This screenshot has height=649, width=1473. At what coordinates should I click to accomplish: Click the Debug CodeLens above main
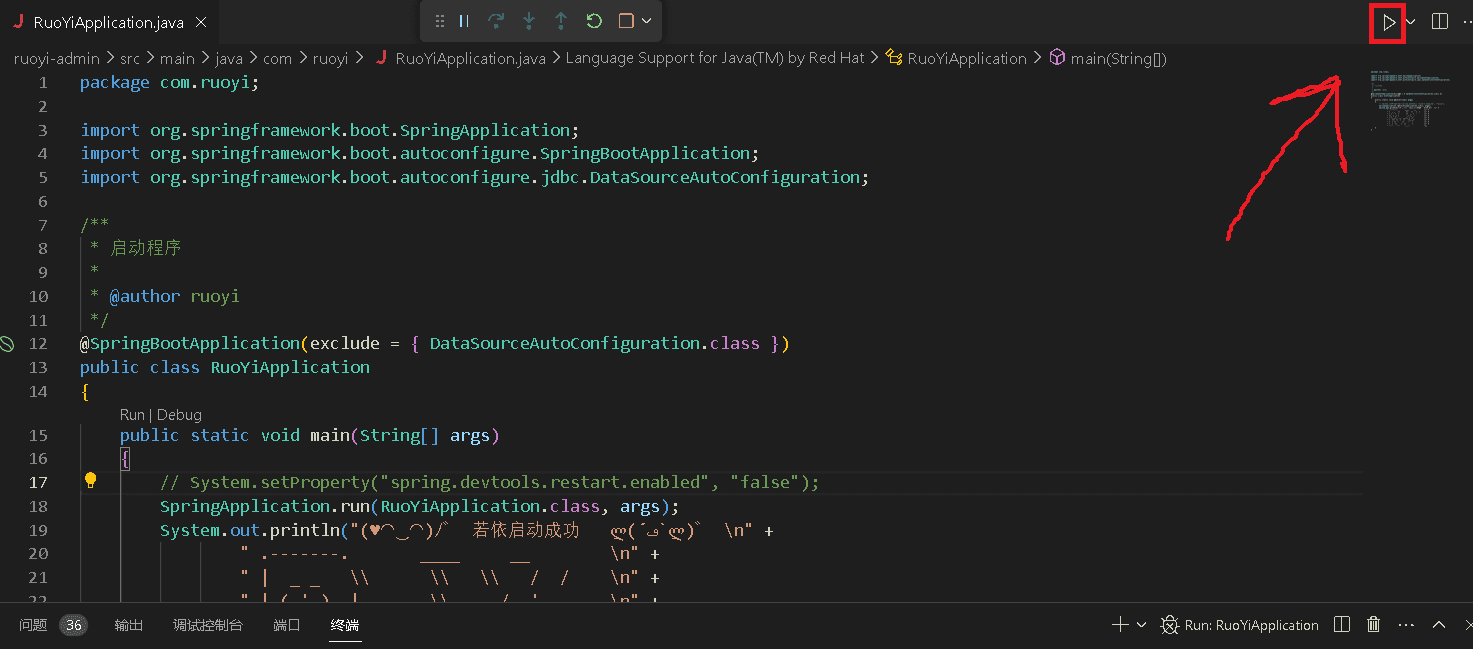click(179, 414)
